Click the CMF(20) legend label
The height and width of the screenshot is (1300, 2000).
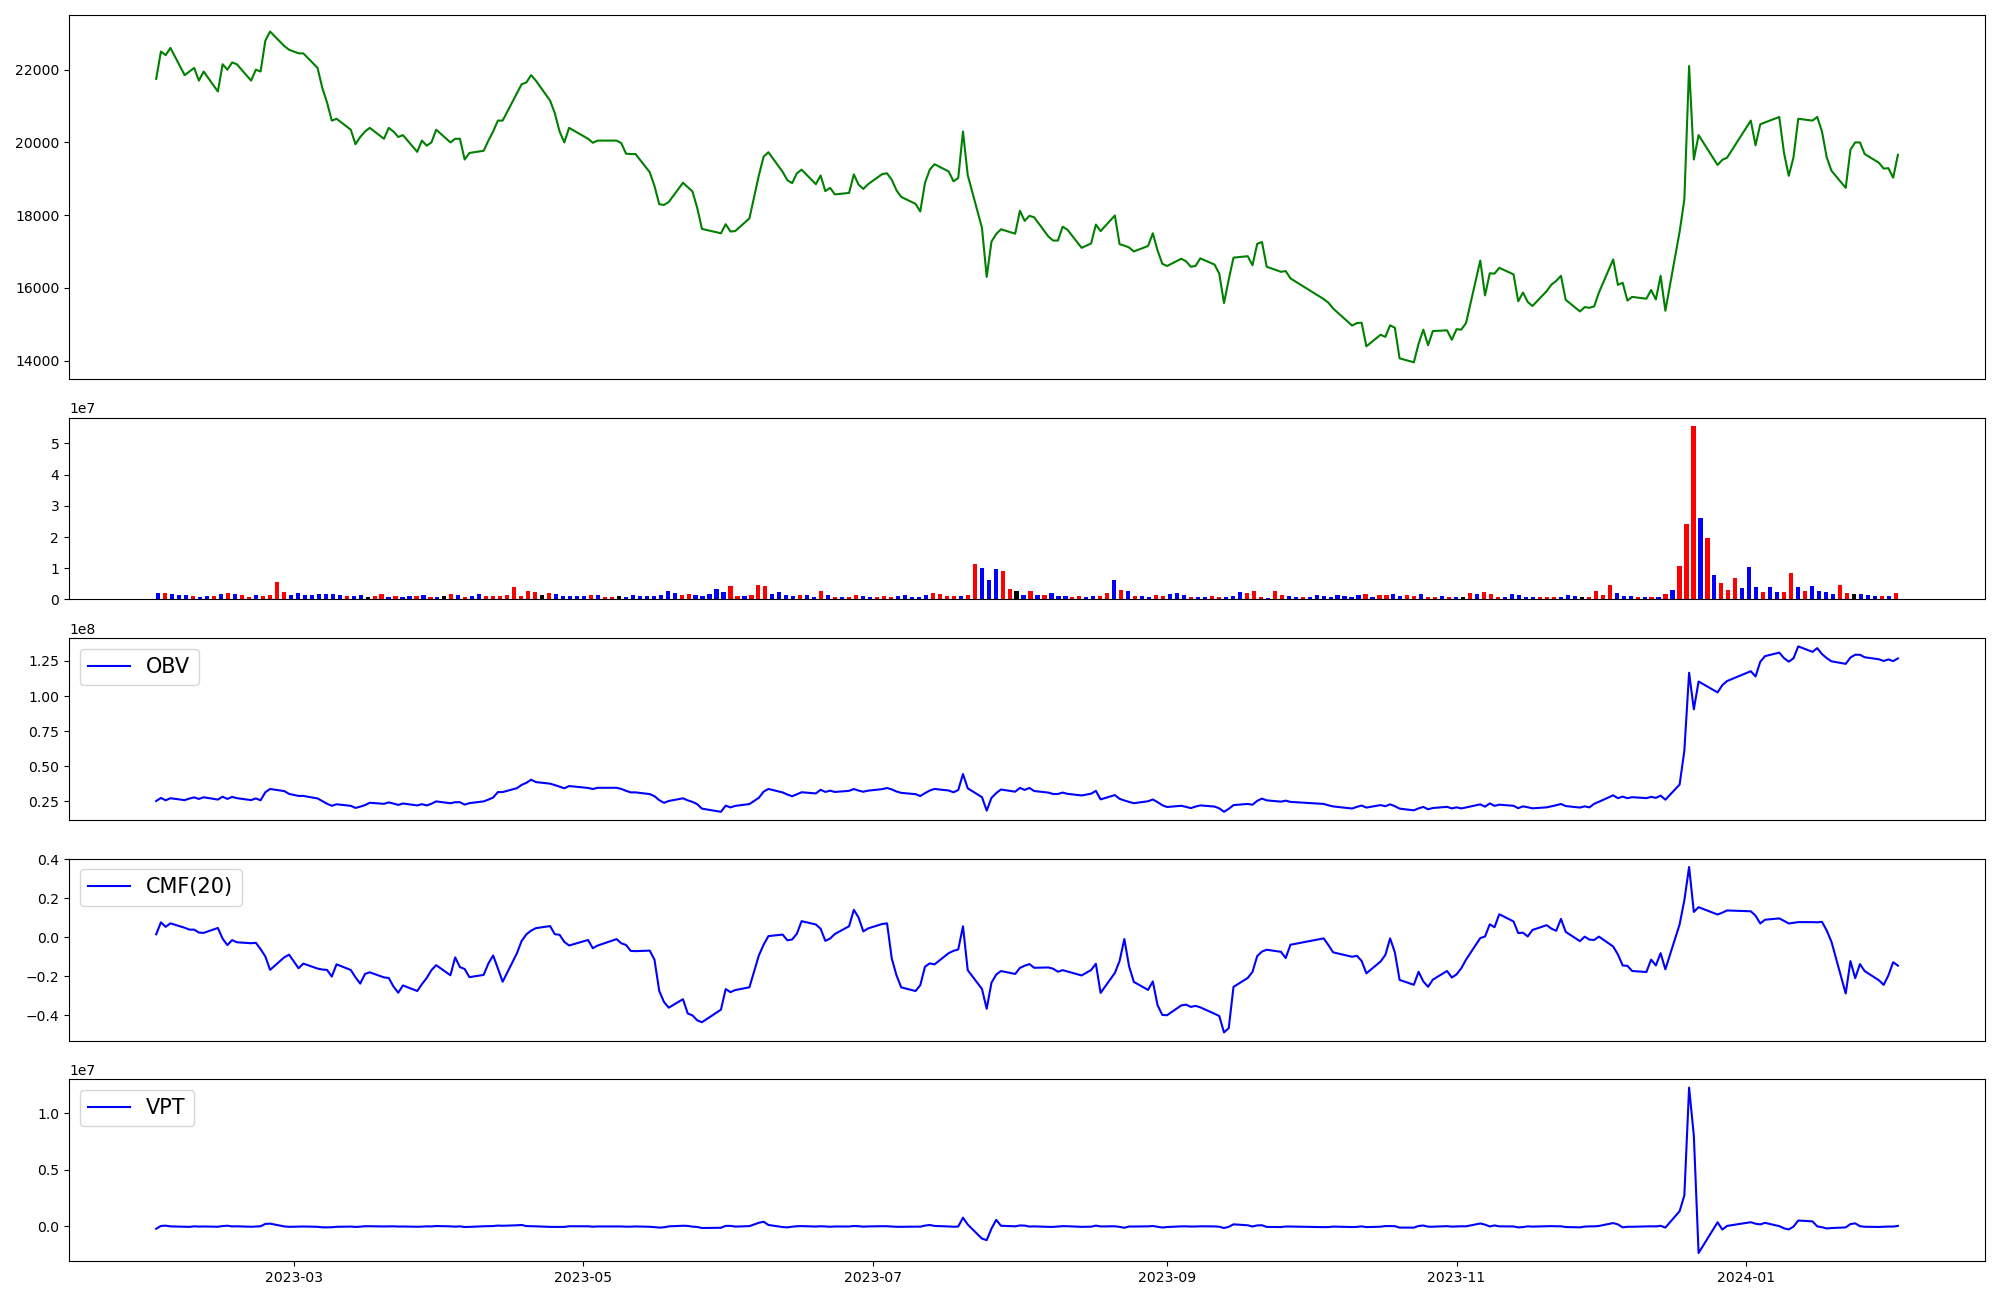(x=188, y=886)
